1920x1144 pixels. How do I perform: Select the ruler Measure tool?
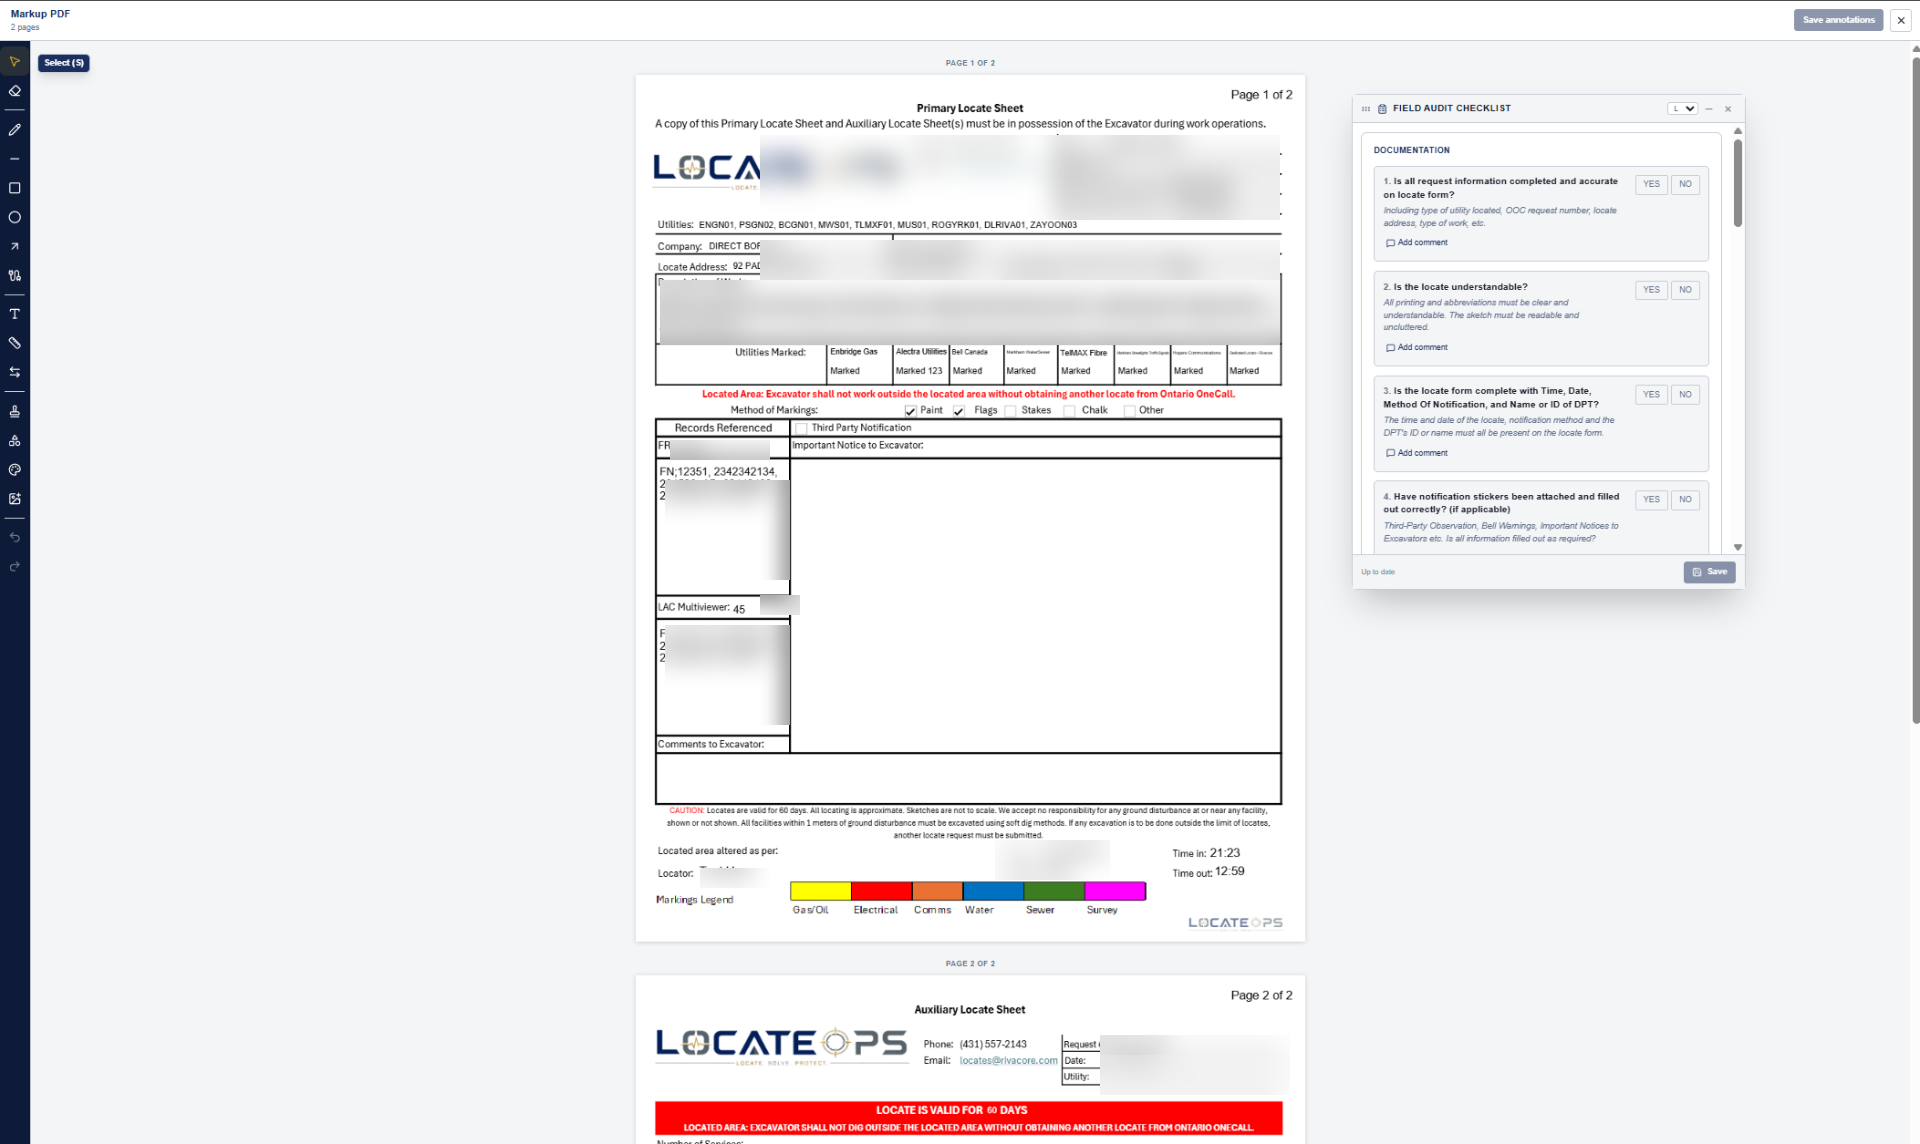[14, 343]
